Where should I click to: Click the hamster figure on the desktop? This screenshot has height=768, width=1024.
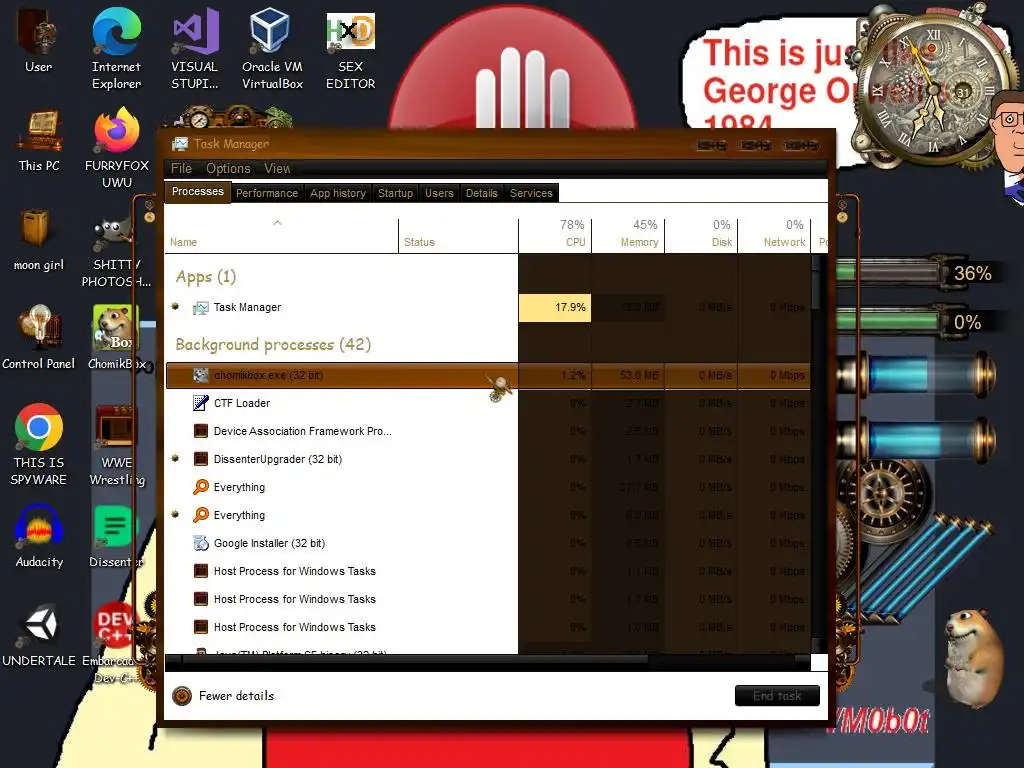click(x=972, y=658)
